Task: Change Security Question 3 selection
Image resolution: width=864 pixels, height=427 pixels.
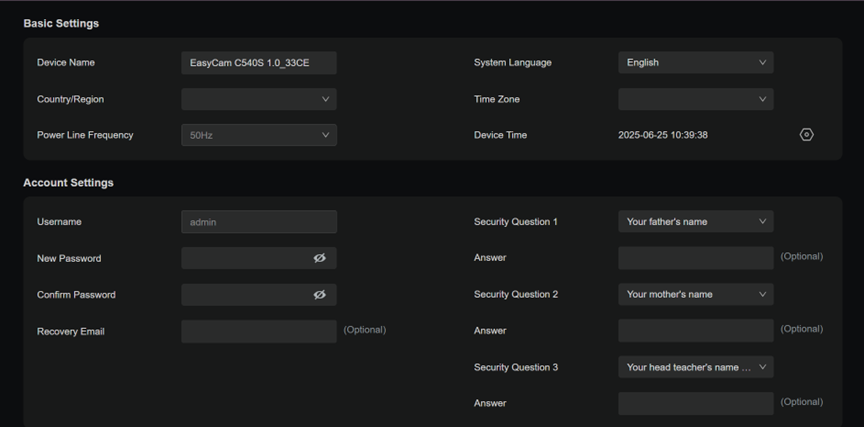Action: click(x=696, y=367)
